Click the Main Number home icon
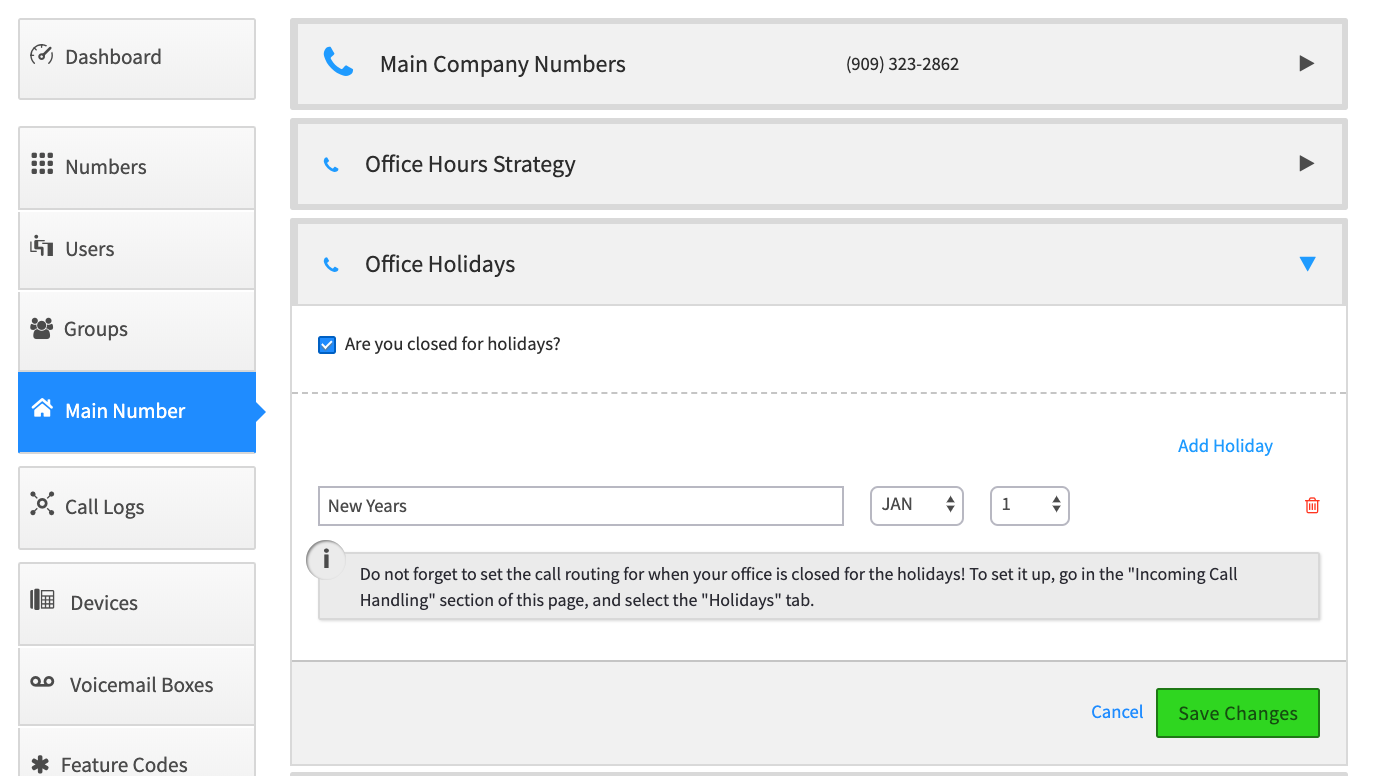 pos(42,409)
